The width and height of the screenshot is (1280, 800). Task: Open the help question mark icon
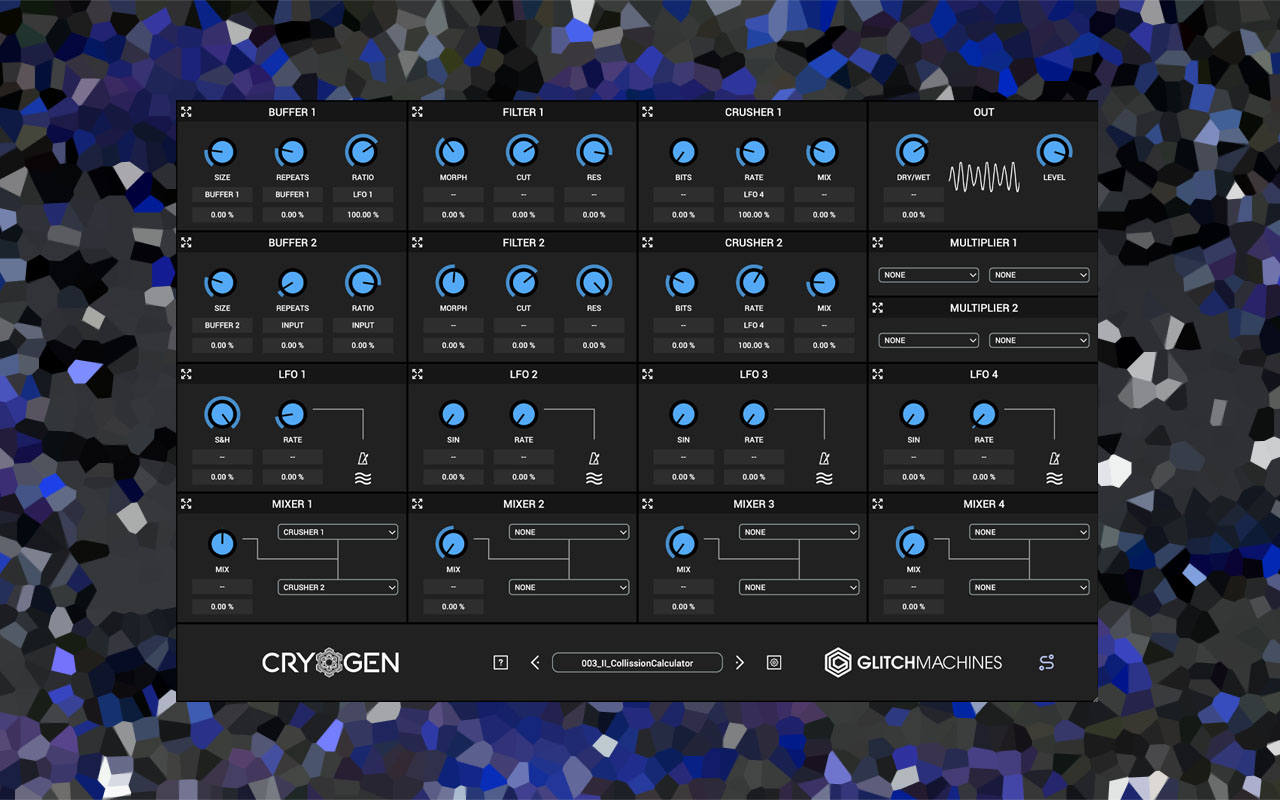click(x=501, y=662)
